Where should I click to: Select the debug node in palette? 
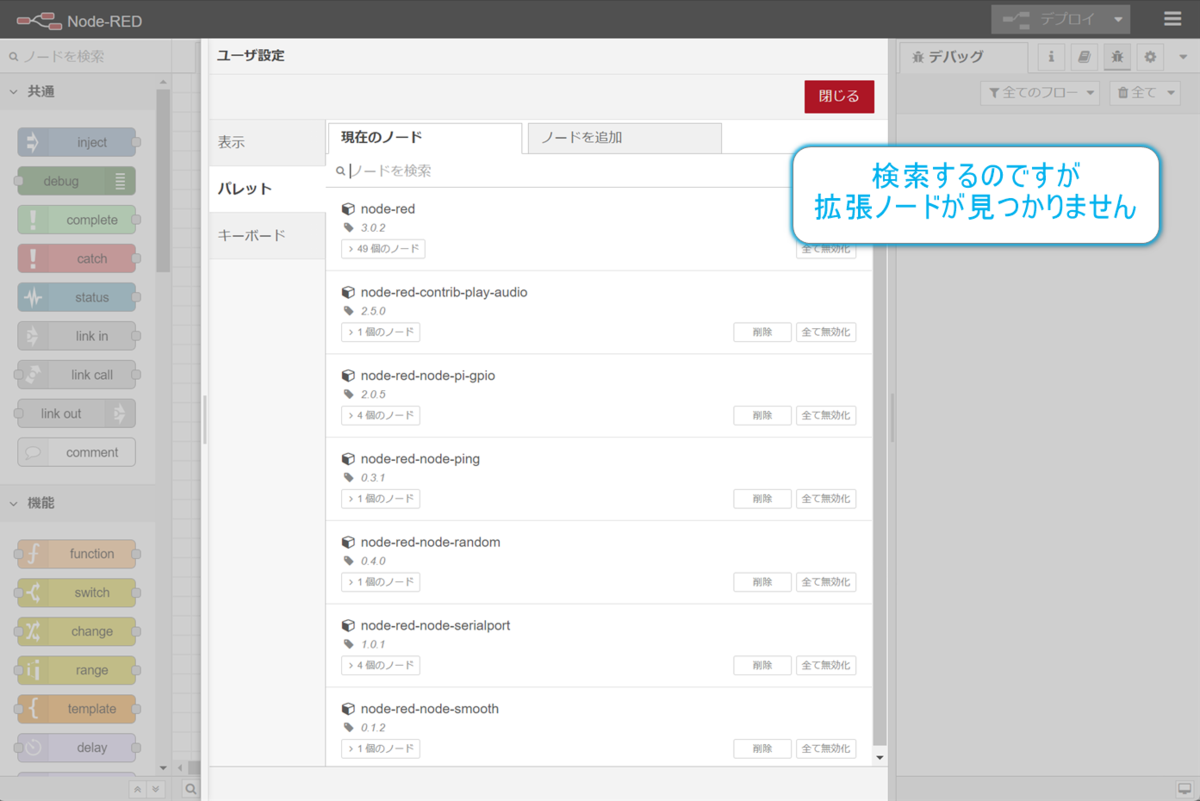tap(77, 181)
